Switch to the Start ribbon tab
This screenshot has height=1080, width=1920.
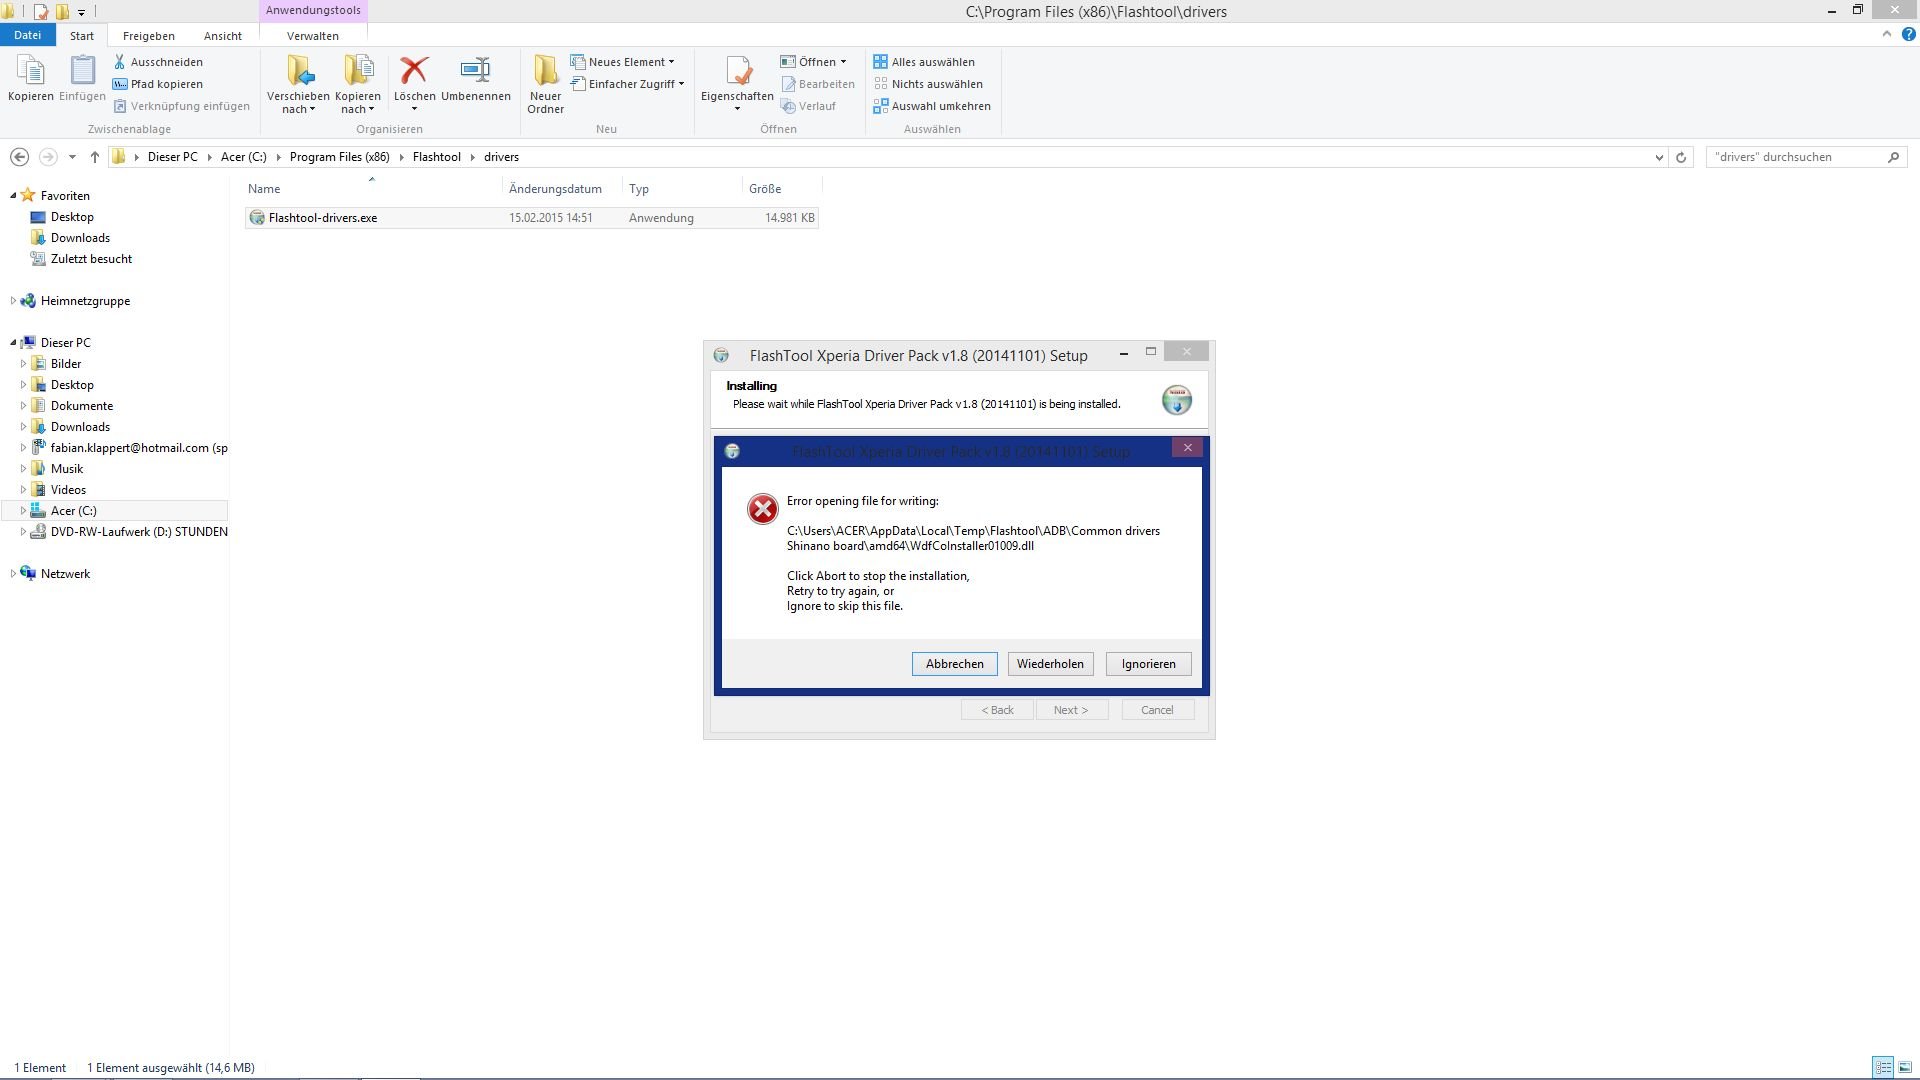click(x=82, y=36)
